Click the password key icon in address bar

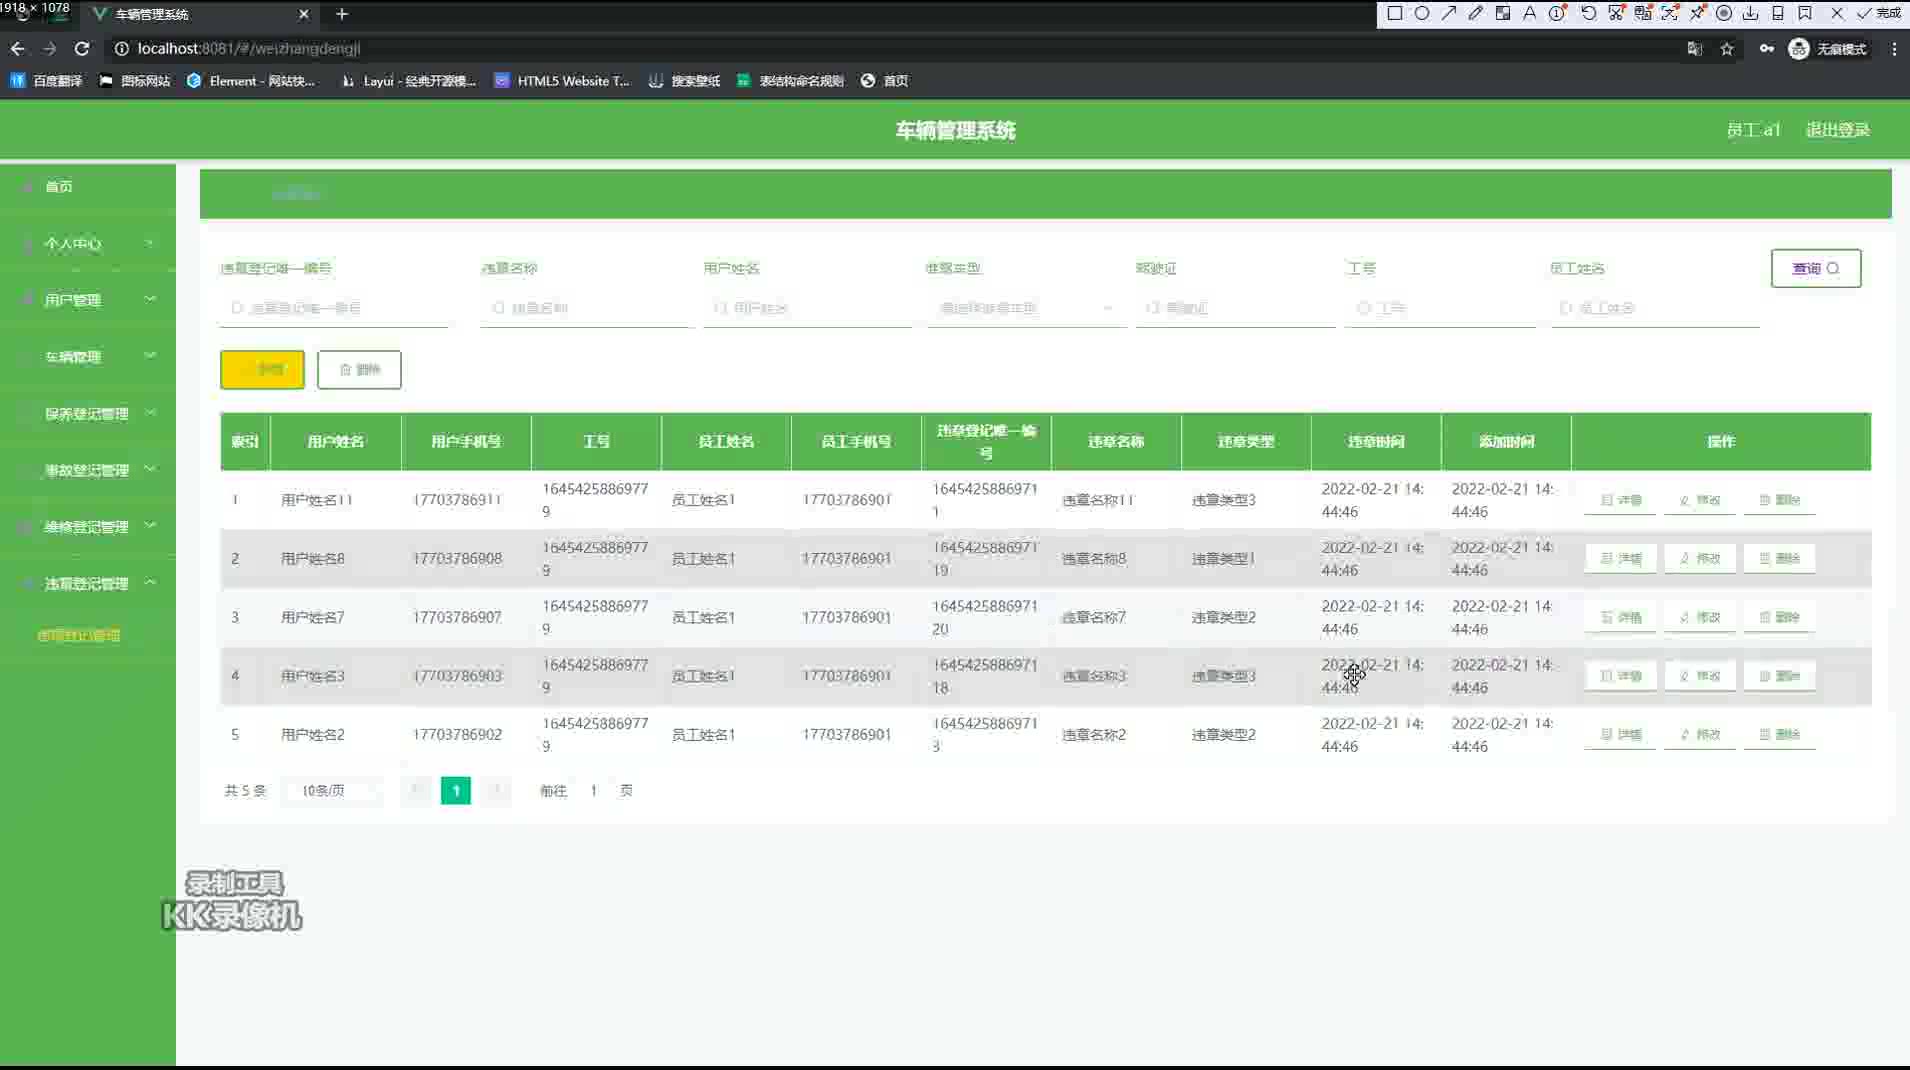click(1767, 48)
